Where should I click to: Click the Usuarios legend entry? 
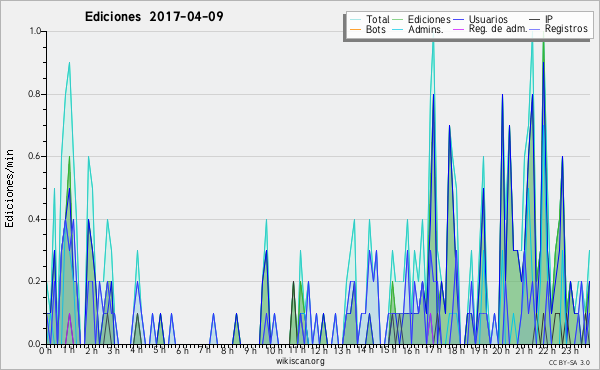click(x=481, y=19)
